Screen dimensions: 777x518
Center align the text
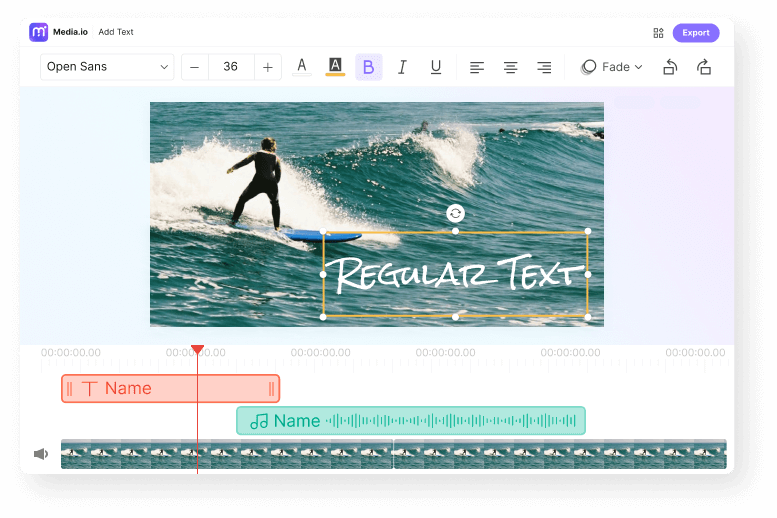[x=510, y=67]
